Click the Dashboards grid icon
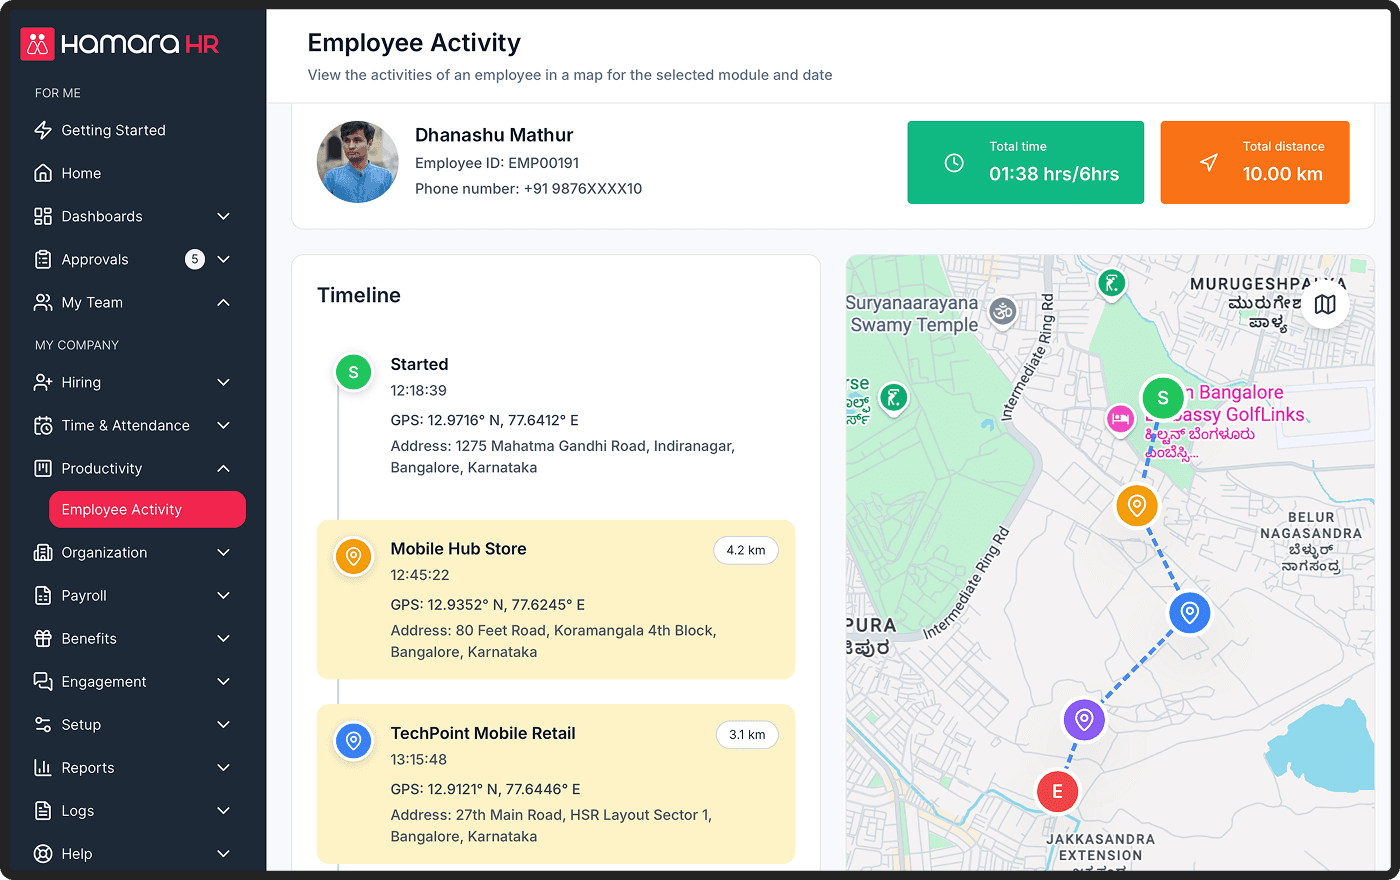 click(43, 216)
